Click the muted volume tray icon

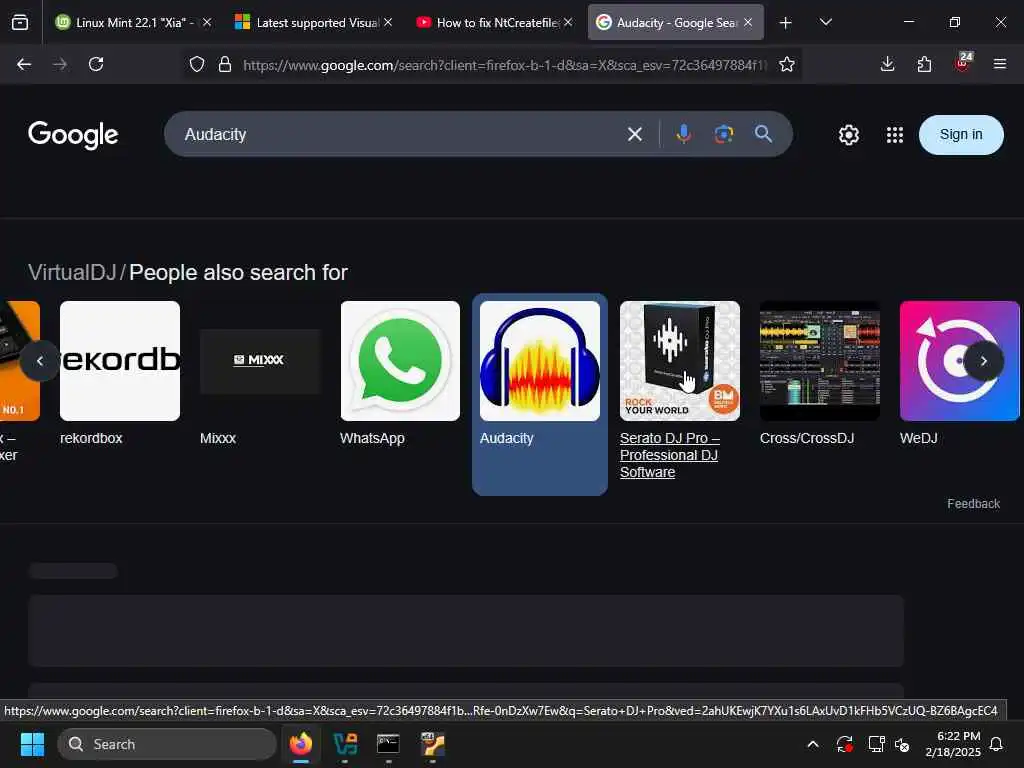click(902, 744)
